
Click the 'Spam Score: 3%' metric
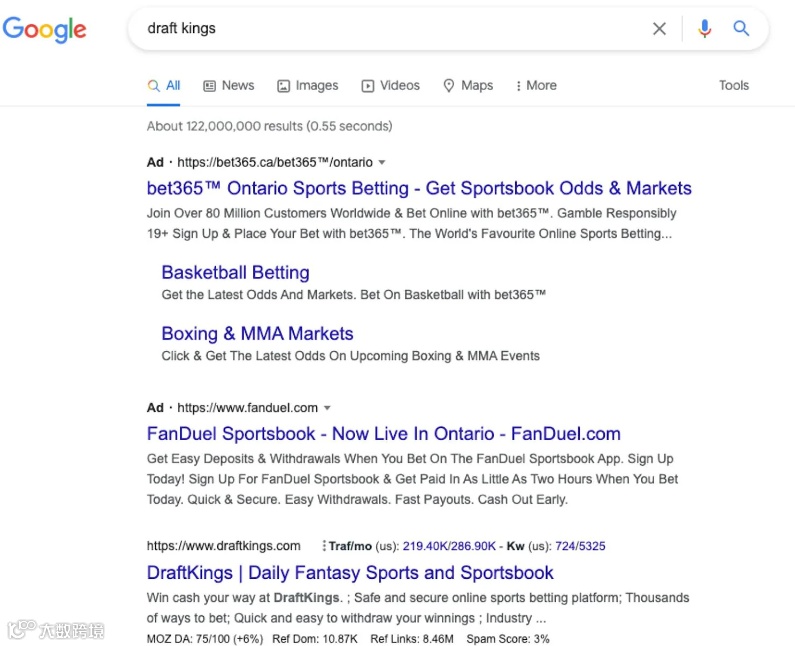508,639
